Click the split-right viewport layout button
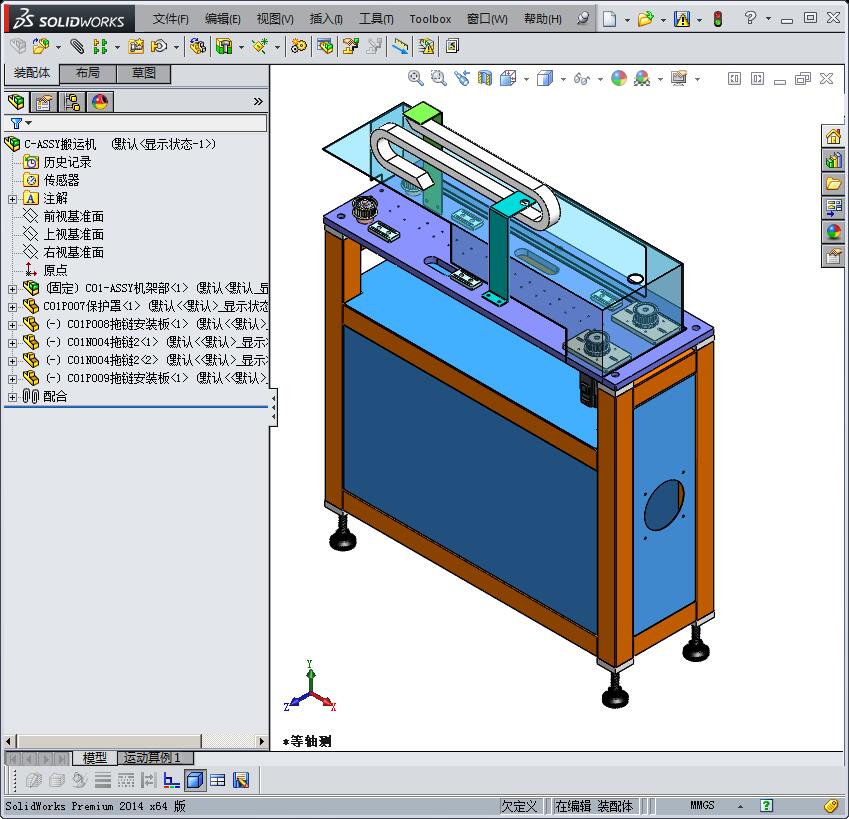Image resolution: width=849 pixels, height=819 pixels. coord(757,79)
